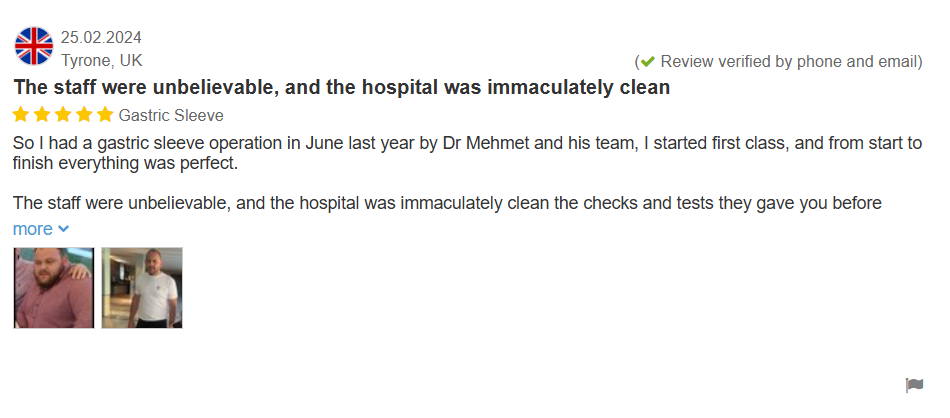Click the reviewer location Tyrone, UK

pos(101,60)
